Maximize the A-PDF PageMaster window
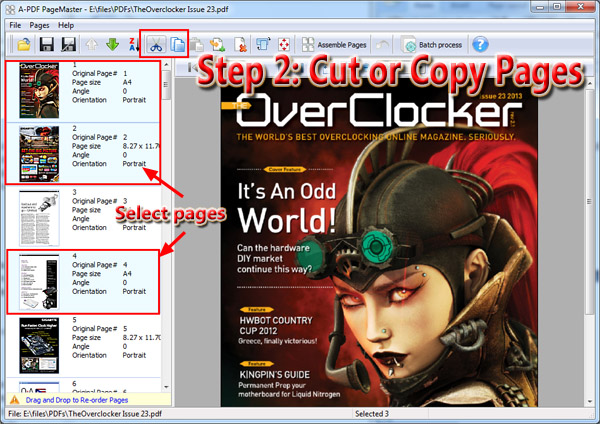 (557, 7)
